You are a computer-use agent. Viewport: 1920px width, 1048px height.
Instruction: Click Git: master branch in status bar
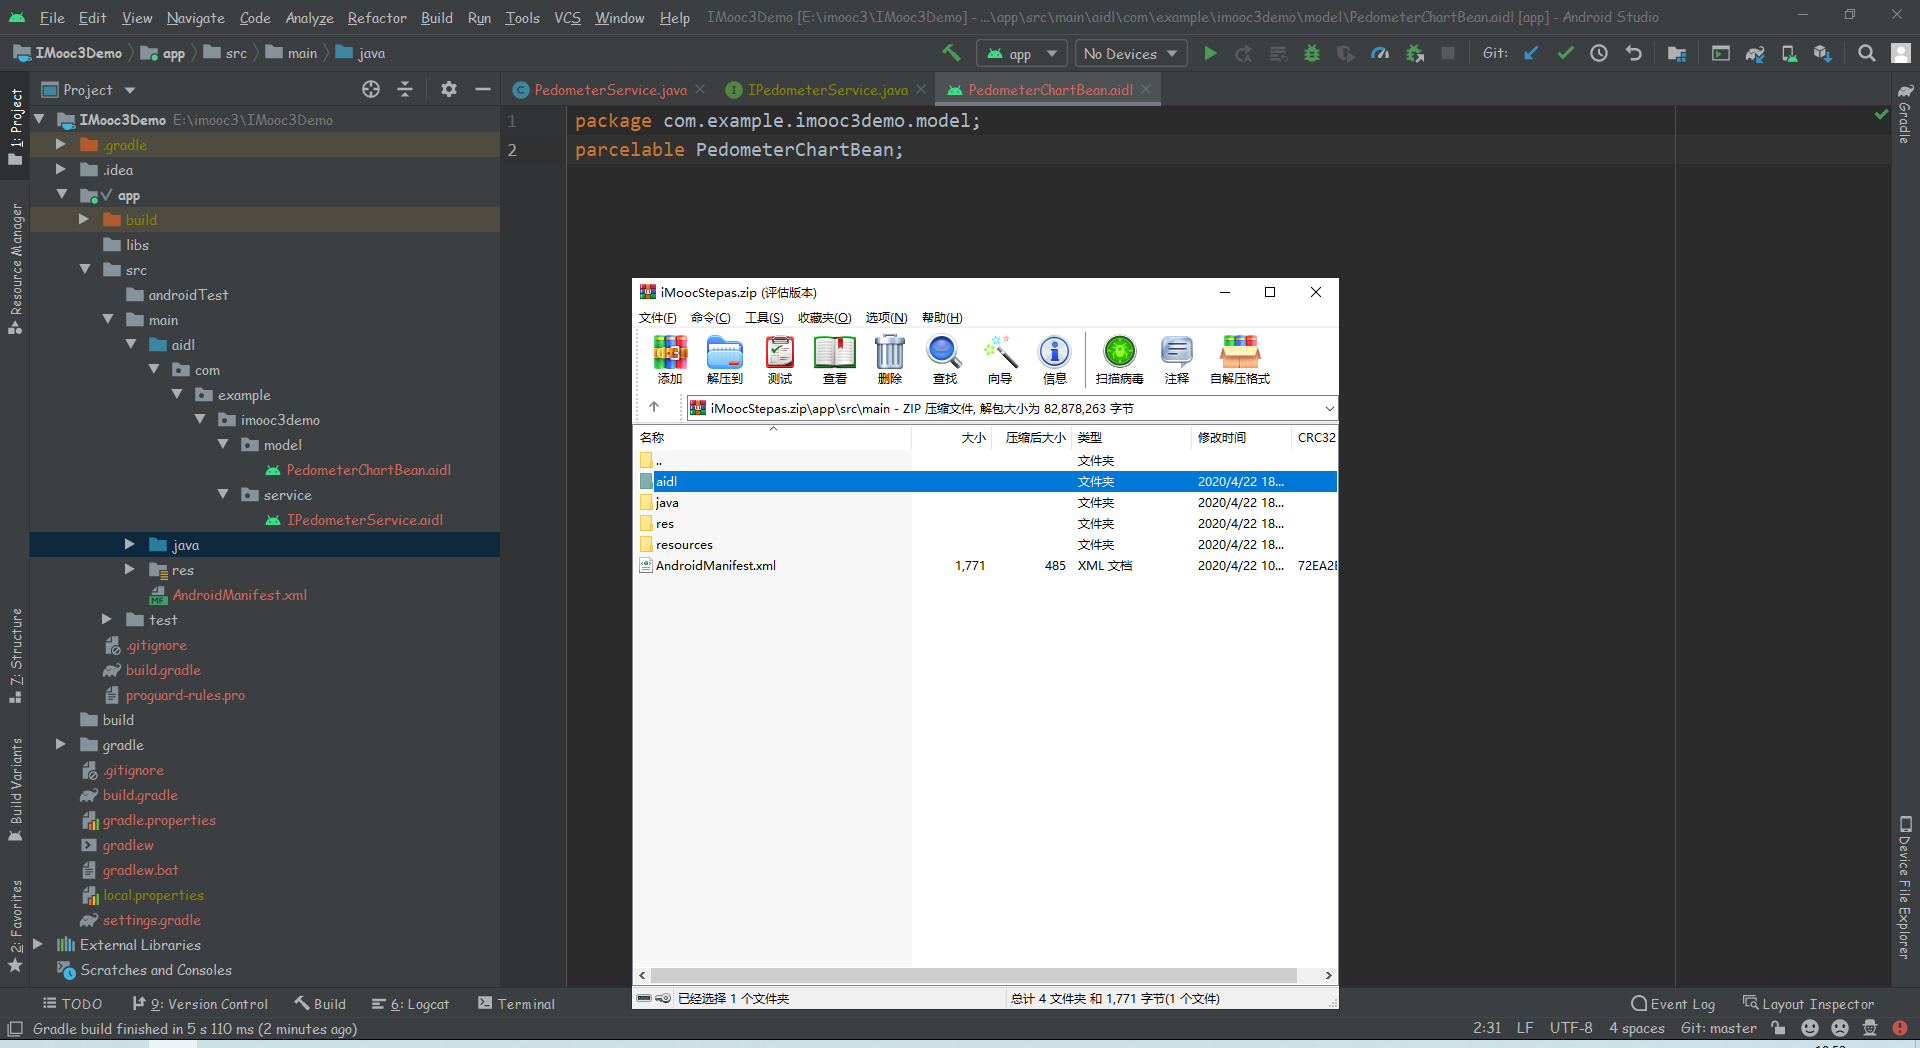coord(1718,1028)
